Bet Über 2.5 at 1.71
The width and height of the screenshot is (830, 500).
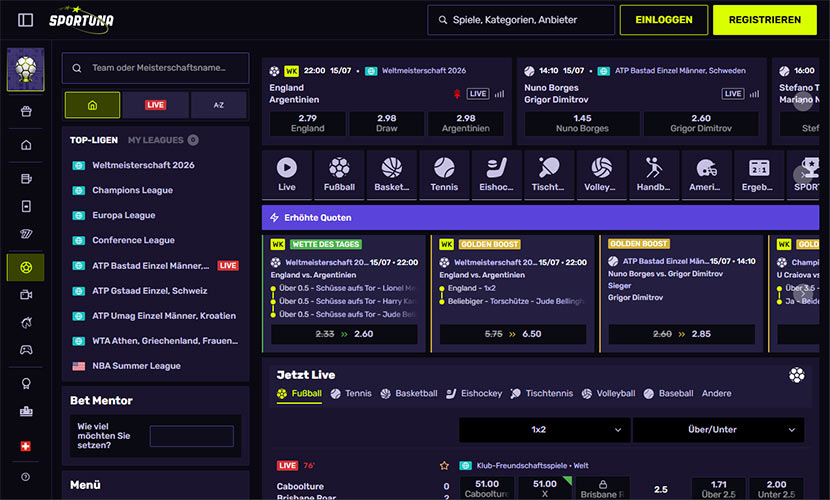[x=718, y=488]
